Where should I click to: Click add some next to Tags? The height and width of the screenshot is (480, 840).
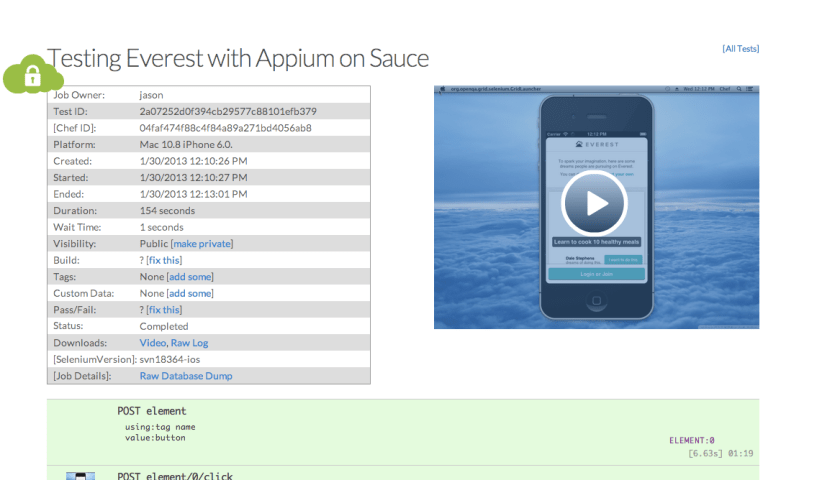pyautogui.click(x=190, y=276)
